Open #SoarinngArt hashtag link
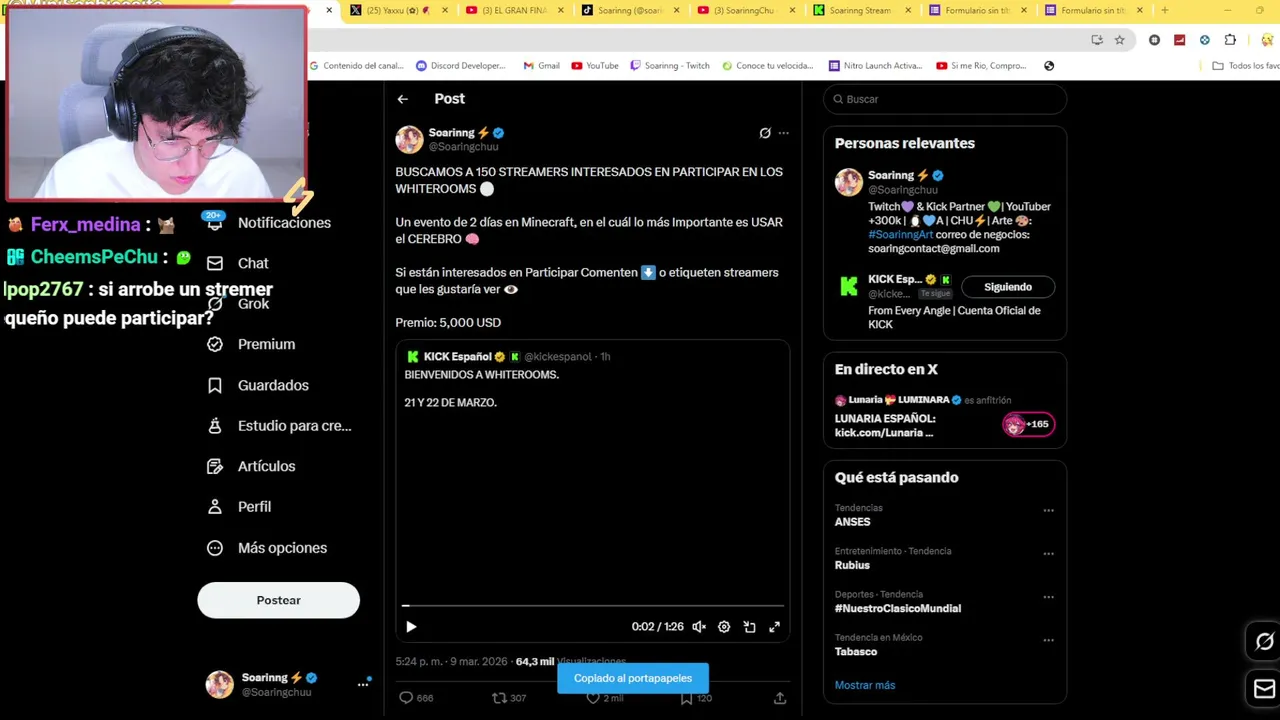Screen dimensions: 1280x720 900,235
